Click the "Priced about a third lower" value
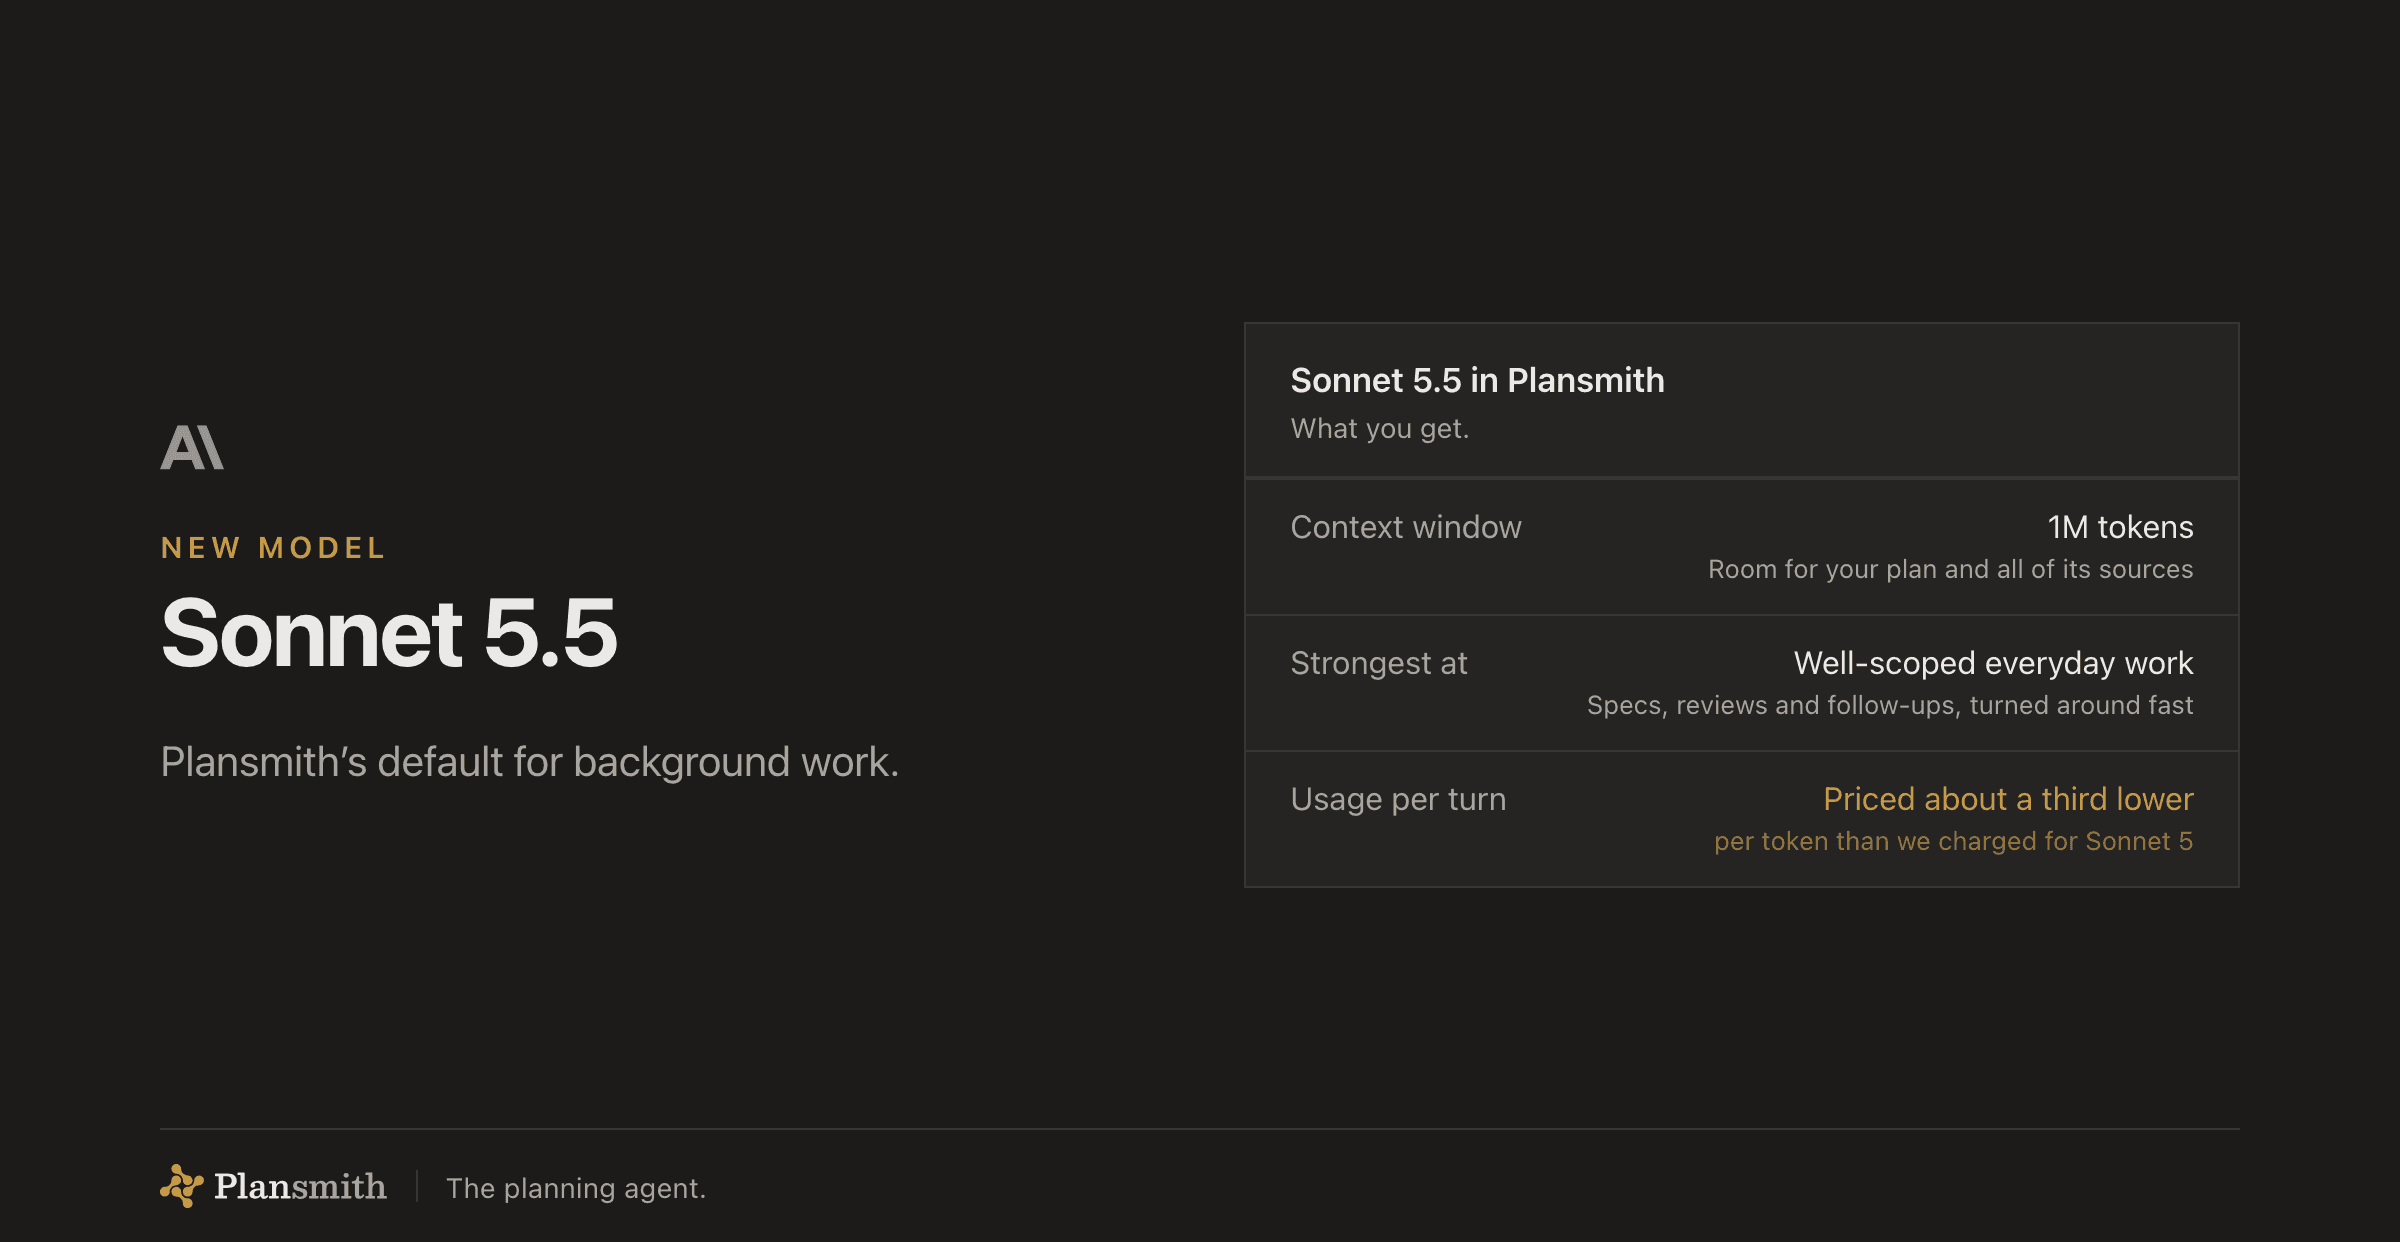This screenshot has width=2400, height=1242. coord(2008,799)
